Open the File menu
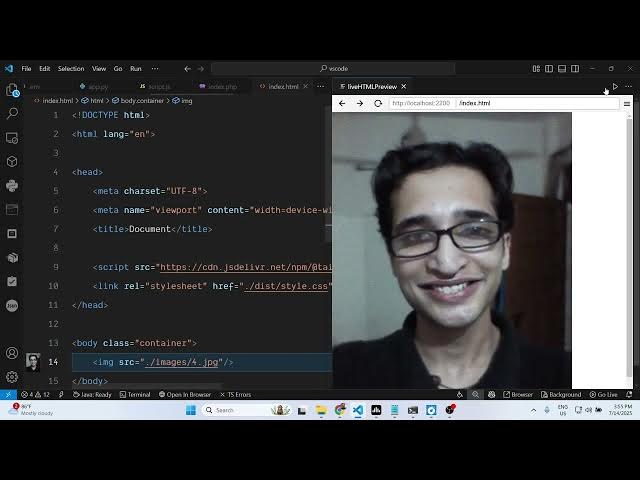 [x=26, y=69]
